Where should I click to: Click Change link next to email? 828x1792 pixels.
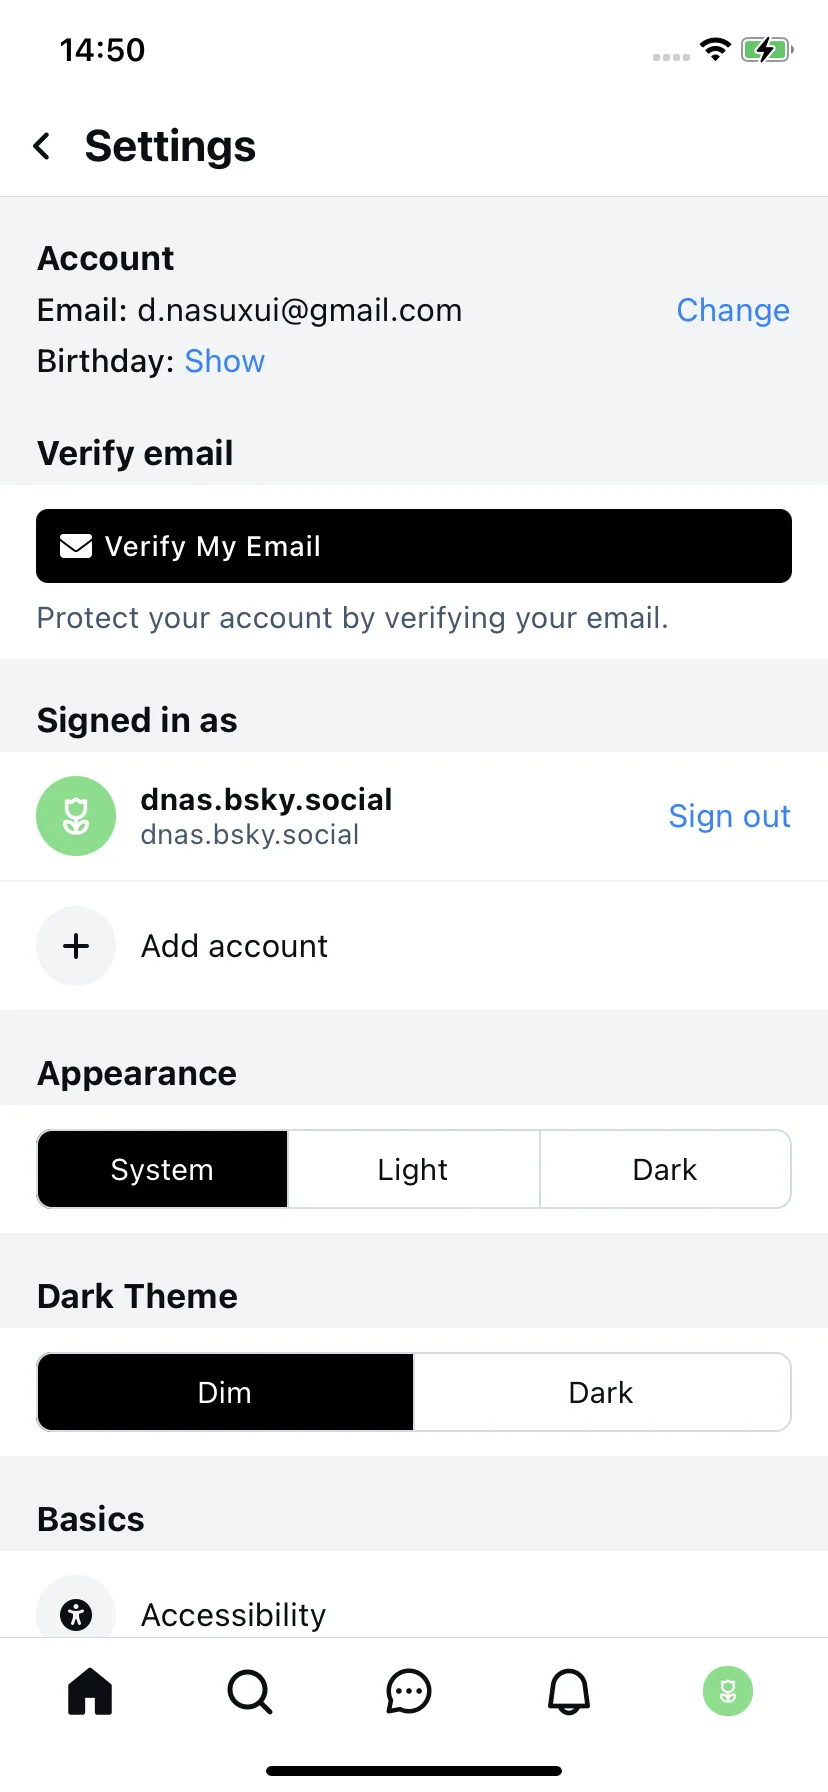tap(733, 310)
